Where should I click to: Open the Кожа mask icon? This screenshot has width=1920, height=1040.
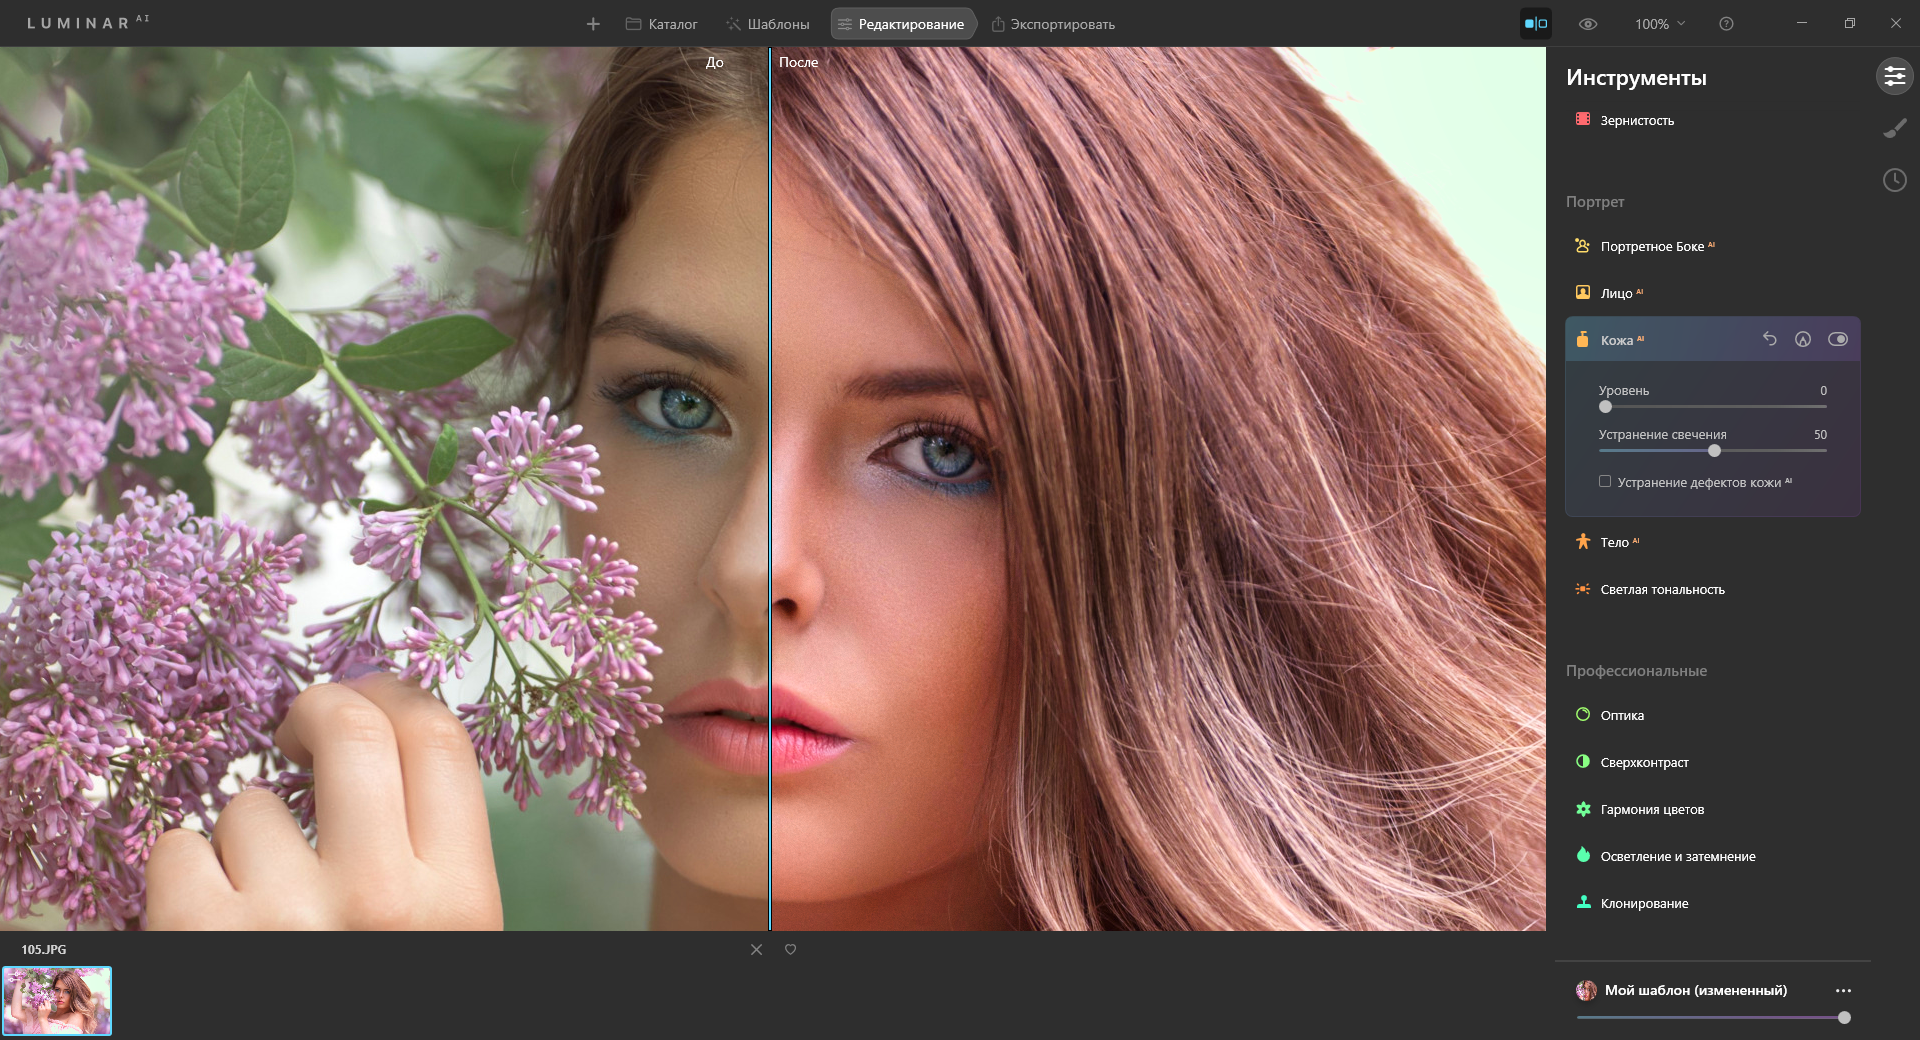(1803, 339)
